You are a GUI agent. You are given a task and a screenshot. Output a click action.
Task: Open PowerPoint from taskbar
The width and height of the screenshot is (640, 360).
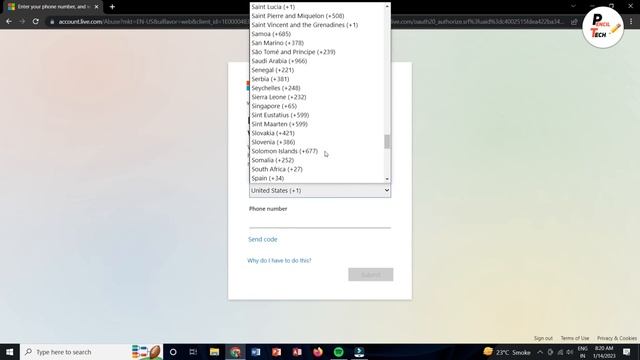pos(276,352)
